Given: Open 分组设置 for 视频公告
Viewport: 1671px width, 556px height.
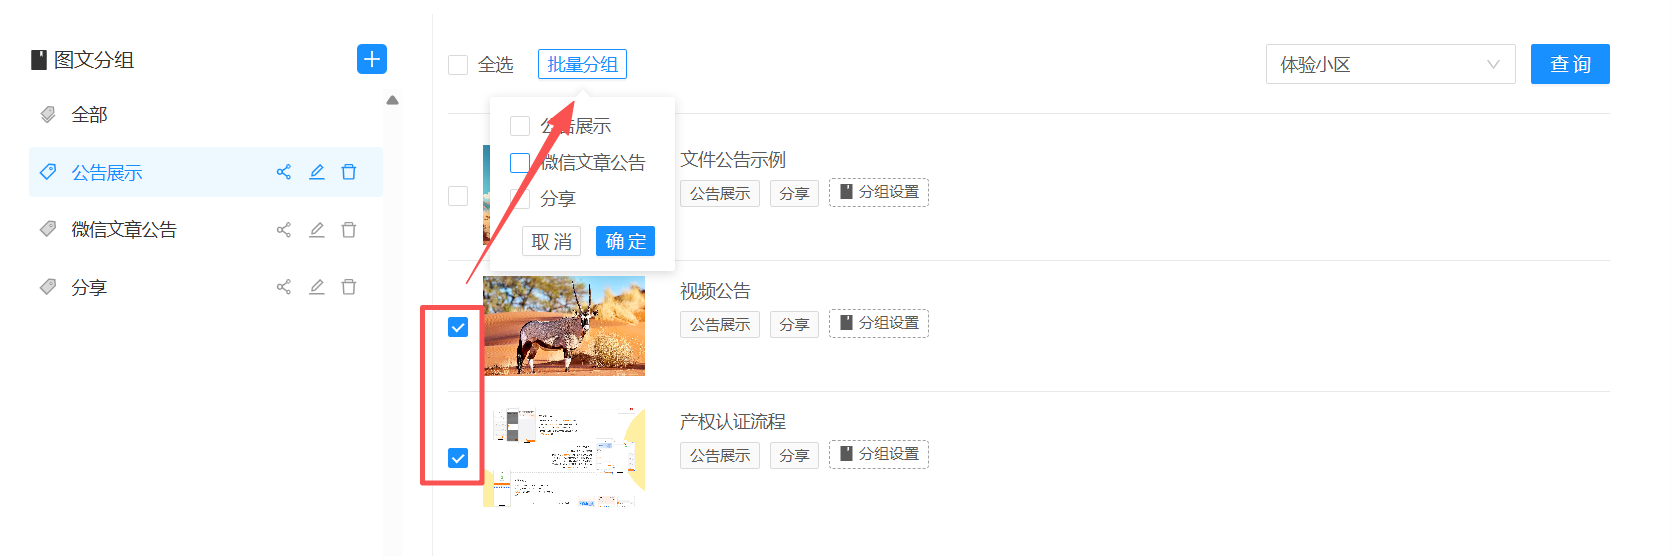Looking at the screenshot, I should pyautogui.click(x=879, y=323).
